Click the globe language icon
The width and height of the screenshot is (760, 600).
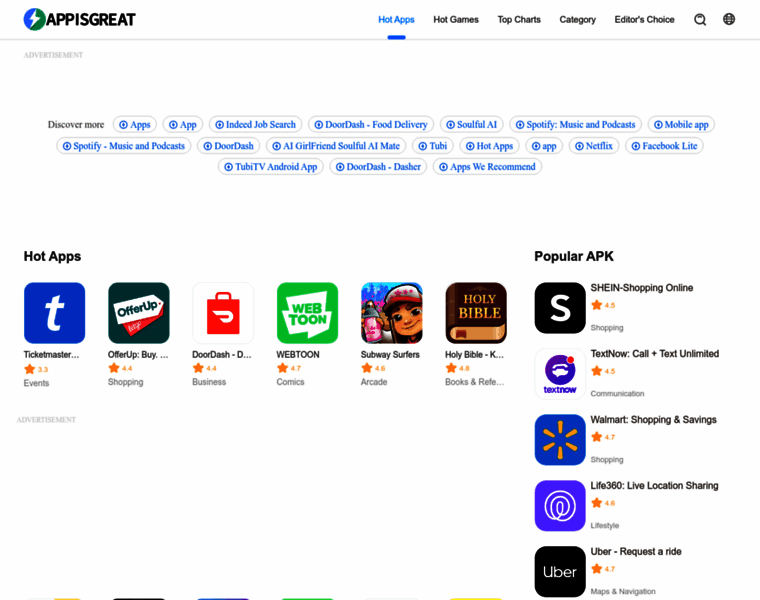coord(729,19)
